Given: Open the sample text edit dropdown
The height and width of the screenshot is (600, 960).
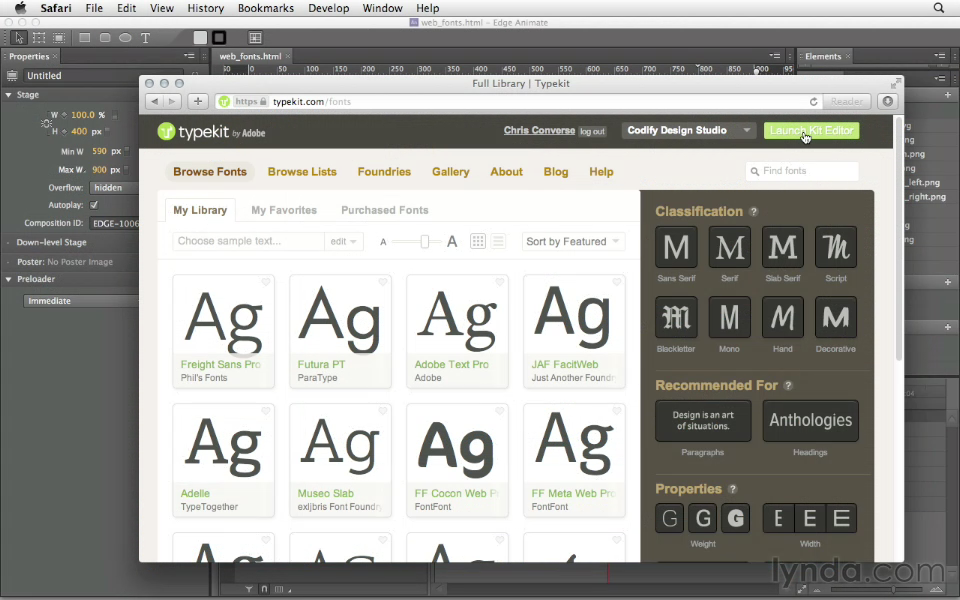Looking at the screenshot, I should tap(343, 241).
